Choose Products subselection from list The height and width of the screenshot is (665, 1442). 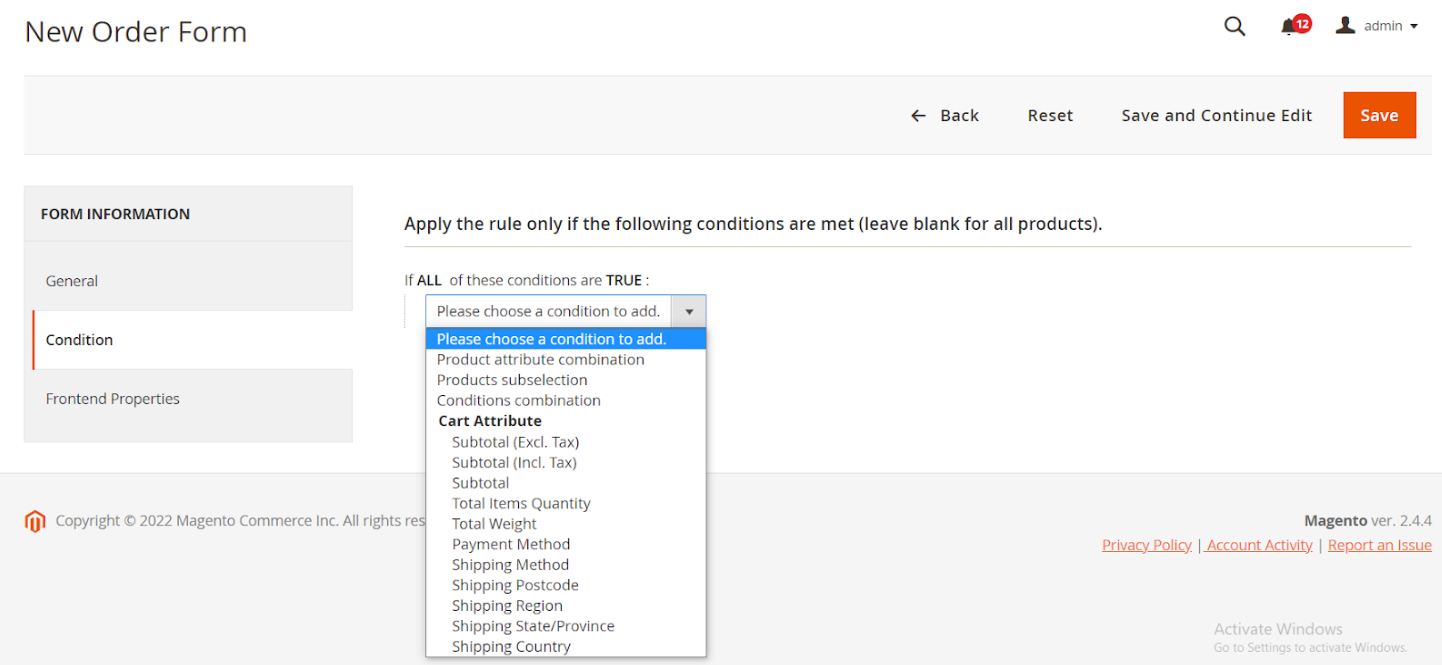point(512,380)
